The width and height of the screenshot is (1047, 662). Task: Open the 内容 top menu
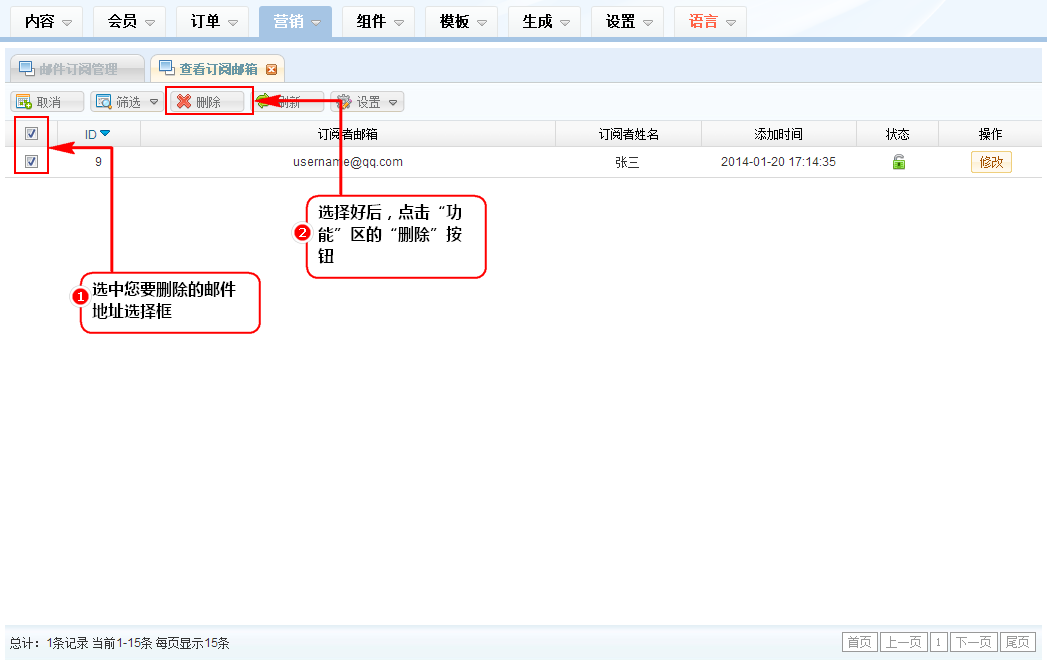coord(48,21)
